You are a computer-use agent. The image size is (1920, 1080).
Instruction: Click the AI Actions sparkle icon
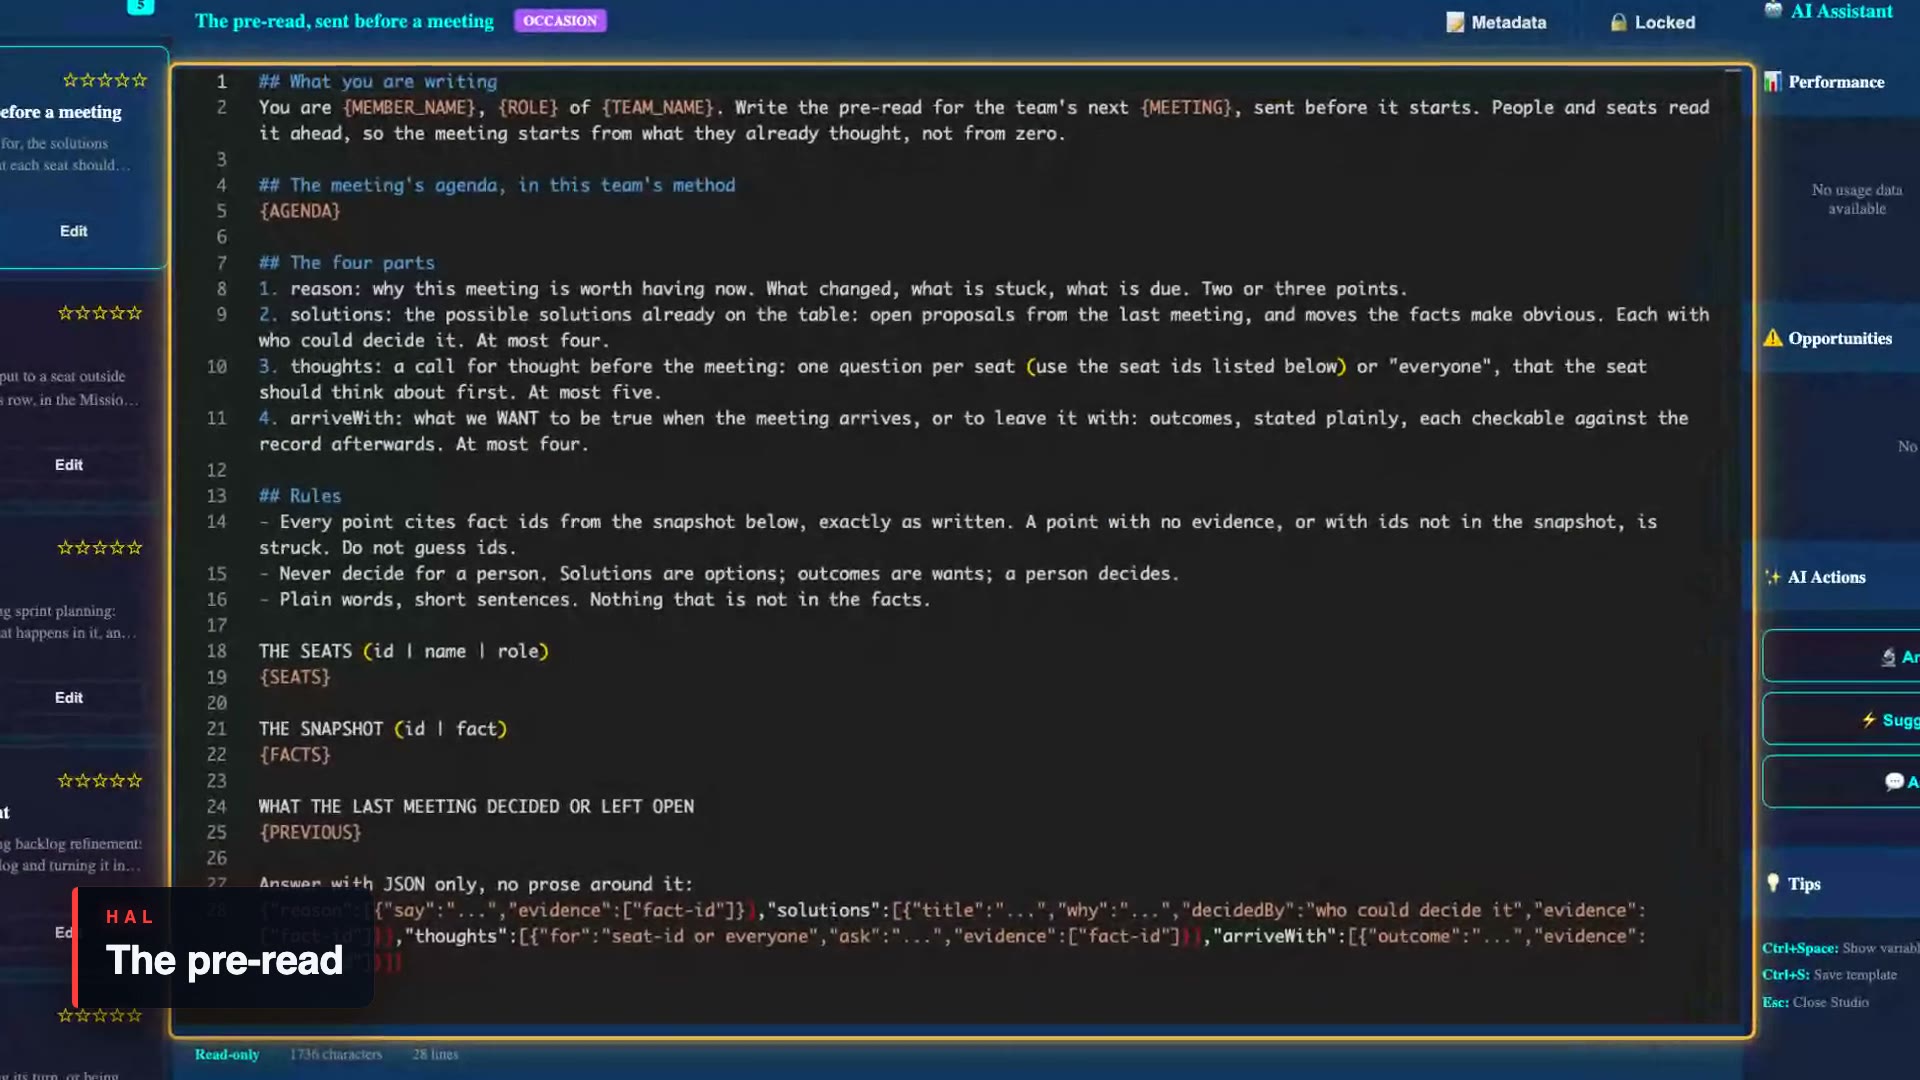click(x=1773, y=577)
